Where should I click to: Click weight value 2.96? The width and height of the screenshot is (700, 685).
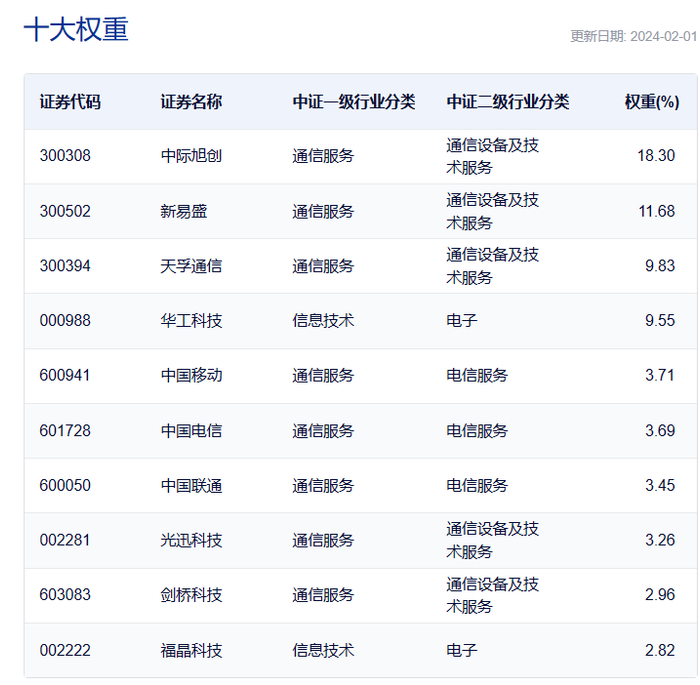click(660, 595)
